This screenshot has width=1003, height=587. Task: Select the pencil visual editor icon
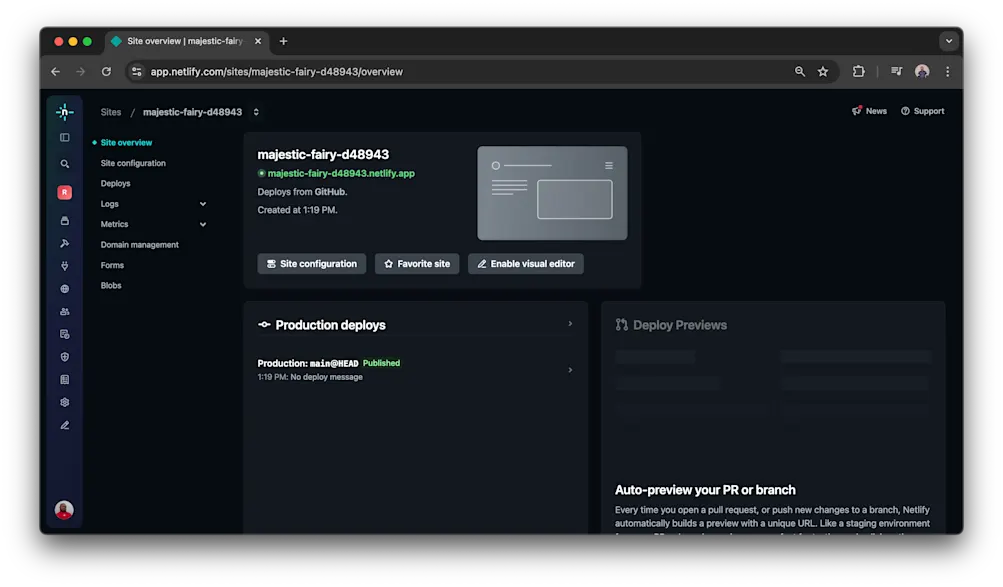64,424
